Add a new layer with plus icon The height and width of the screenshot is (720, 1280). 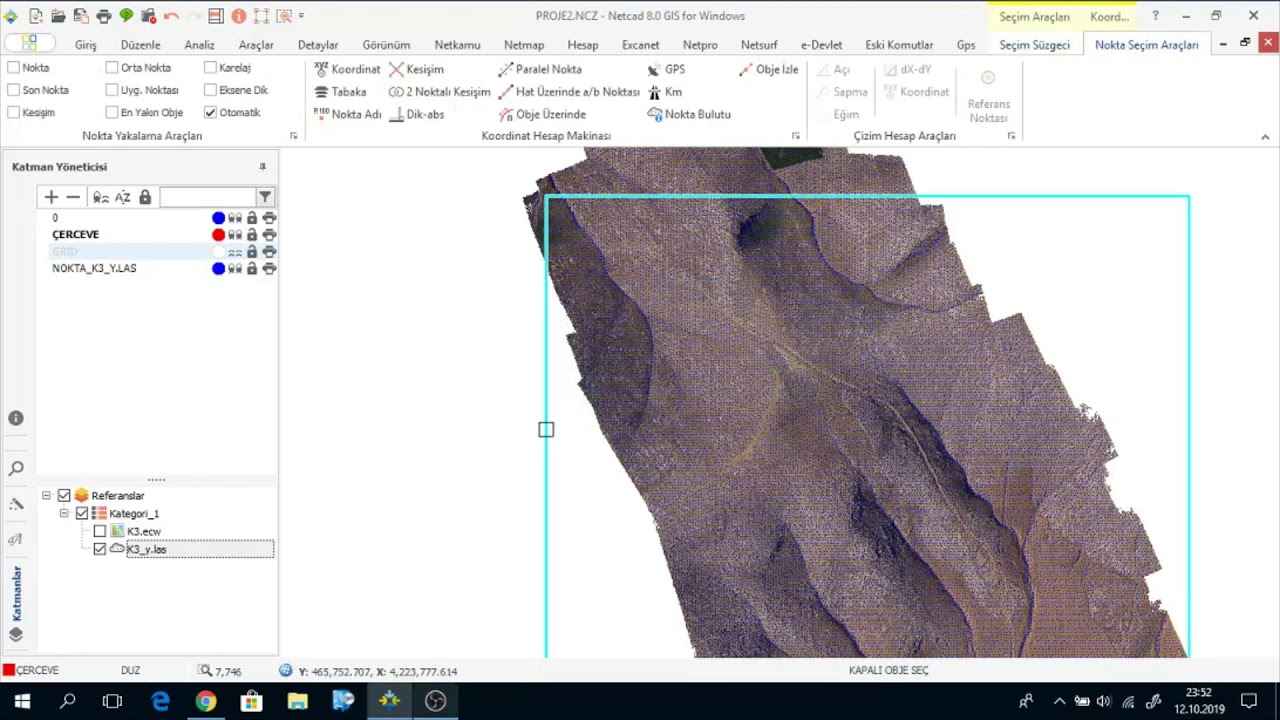tap(51, 197)
